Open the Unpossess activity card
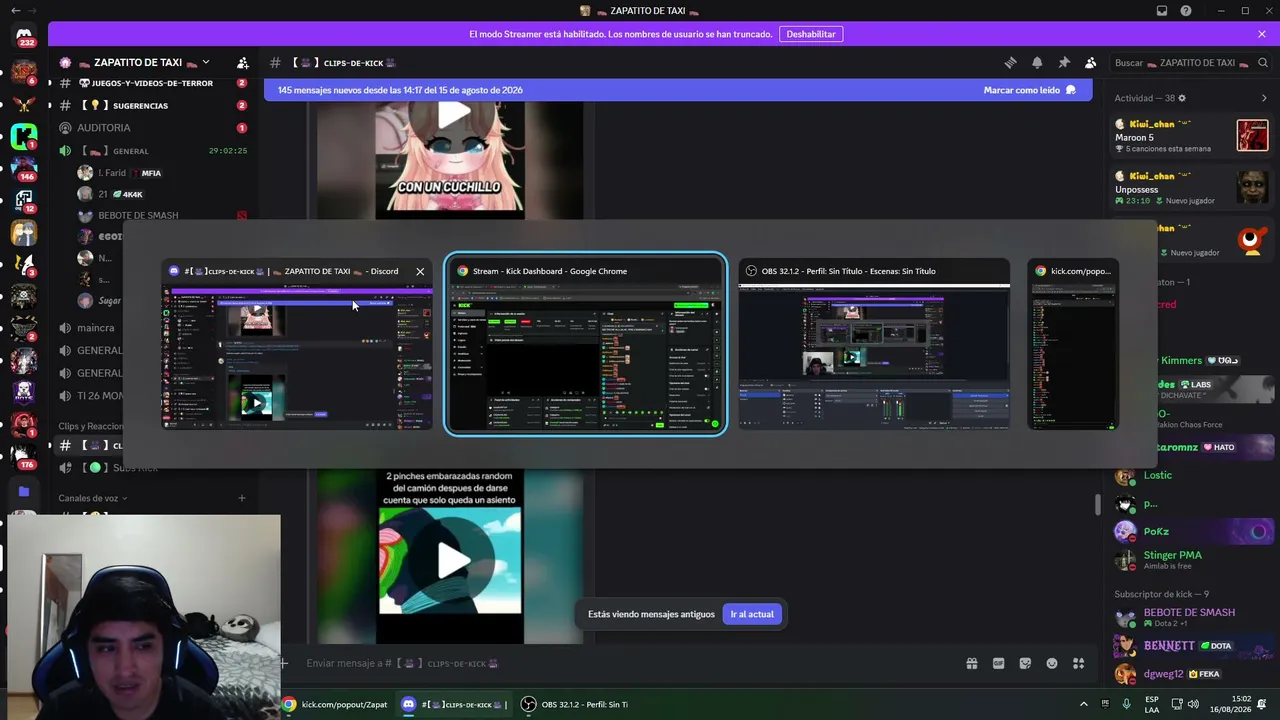 (1191, 187)
